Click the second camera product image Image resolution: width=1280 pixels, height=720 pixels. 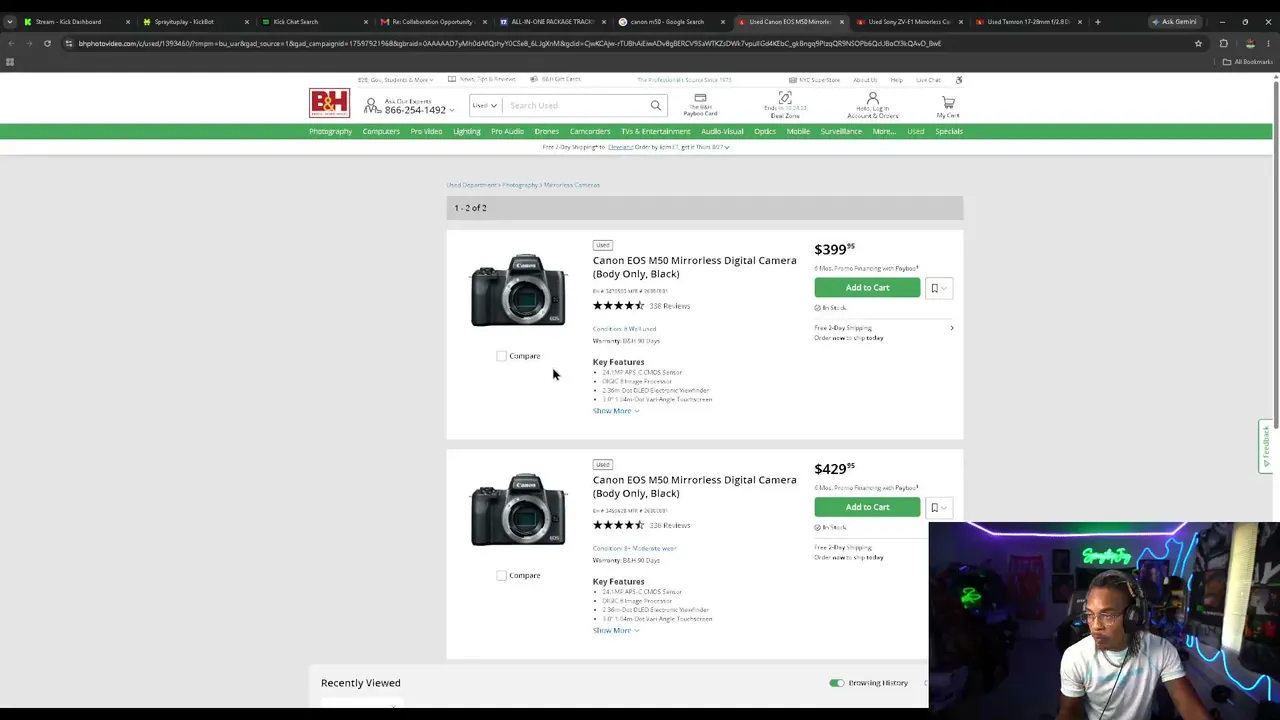(x=518, y=510)
